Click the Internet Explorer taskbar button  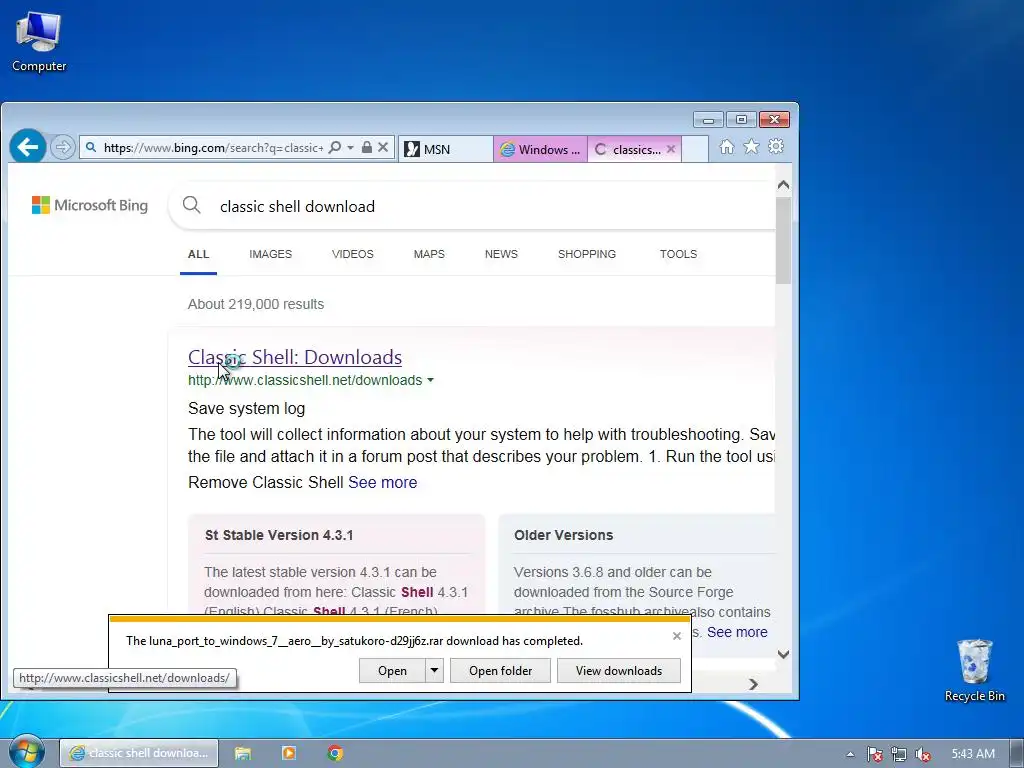pyautogui.click(x=139, y=753)
